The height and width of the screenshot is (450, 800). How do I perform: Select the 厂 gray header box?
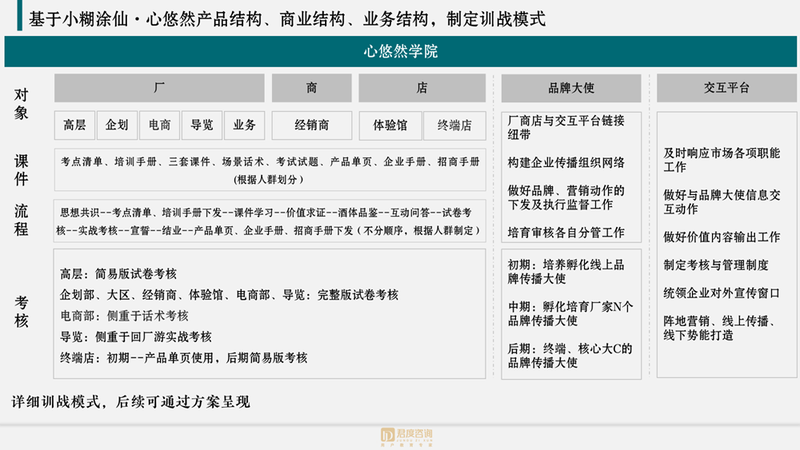pyautogui.click(x=159, y=88)
